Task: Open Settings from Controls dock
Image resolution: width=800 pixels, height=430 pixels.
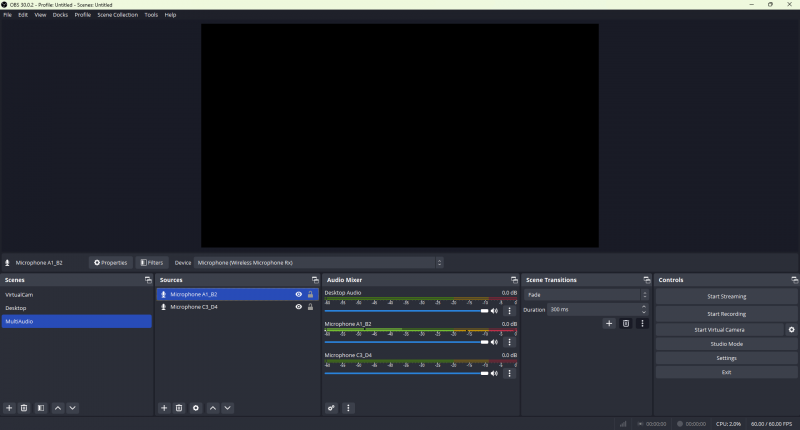Action: click(x=727, y=358)
